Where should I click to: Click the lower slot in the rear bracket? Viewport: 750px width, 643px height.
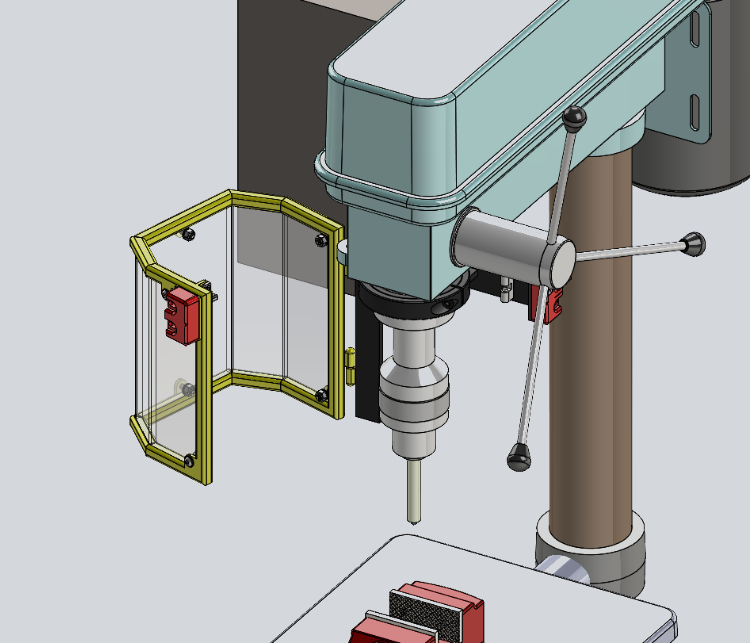[x=695, y=112]
